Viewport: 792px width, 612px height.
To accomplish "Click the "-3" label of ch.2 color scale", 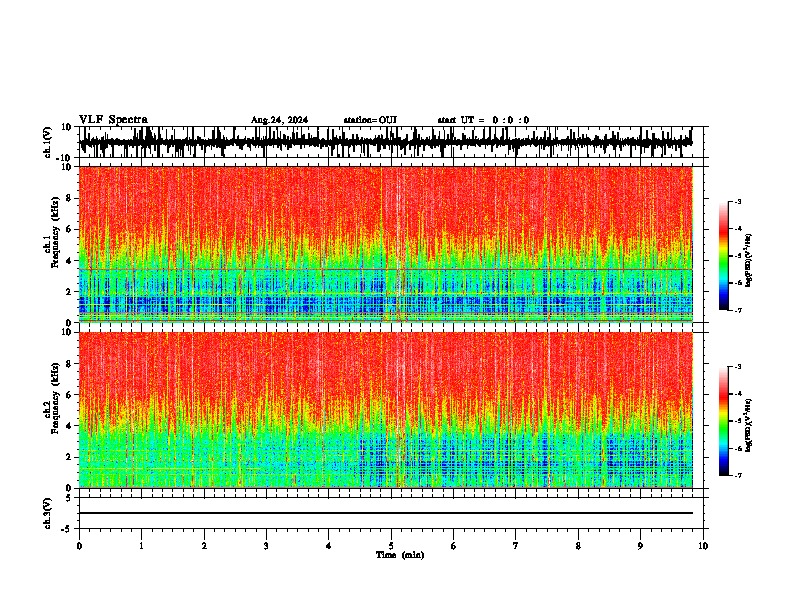I will [x=737, y=367].
